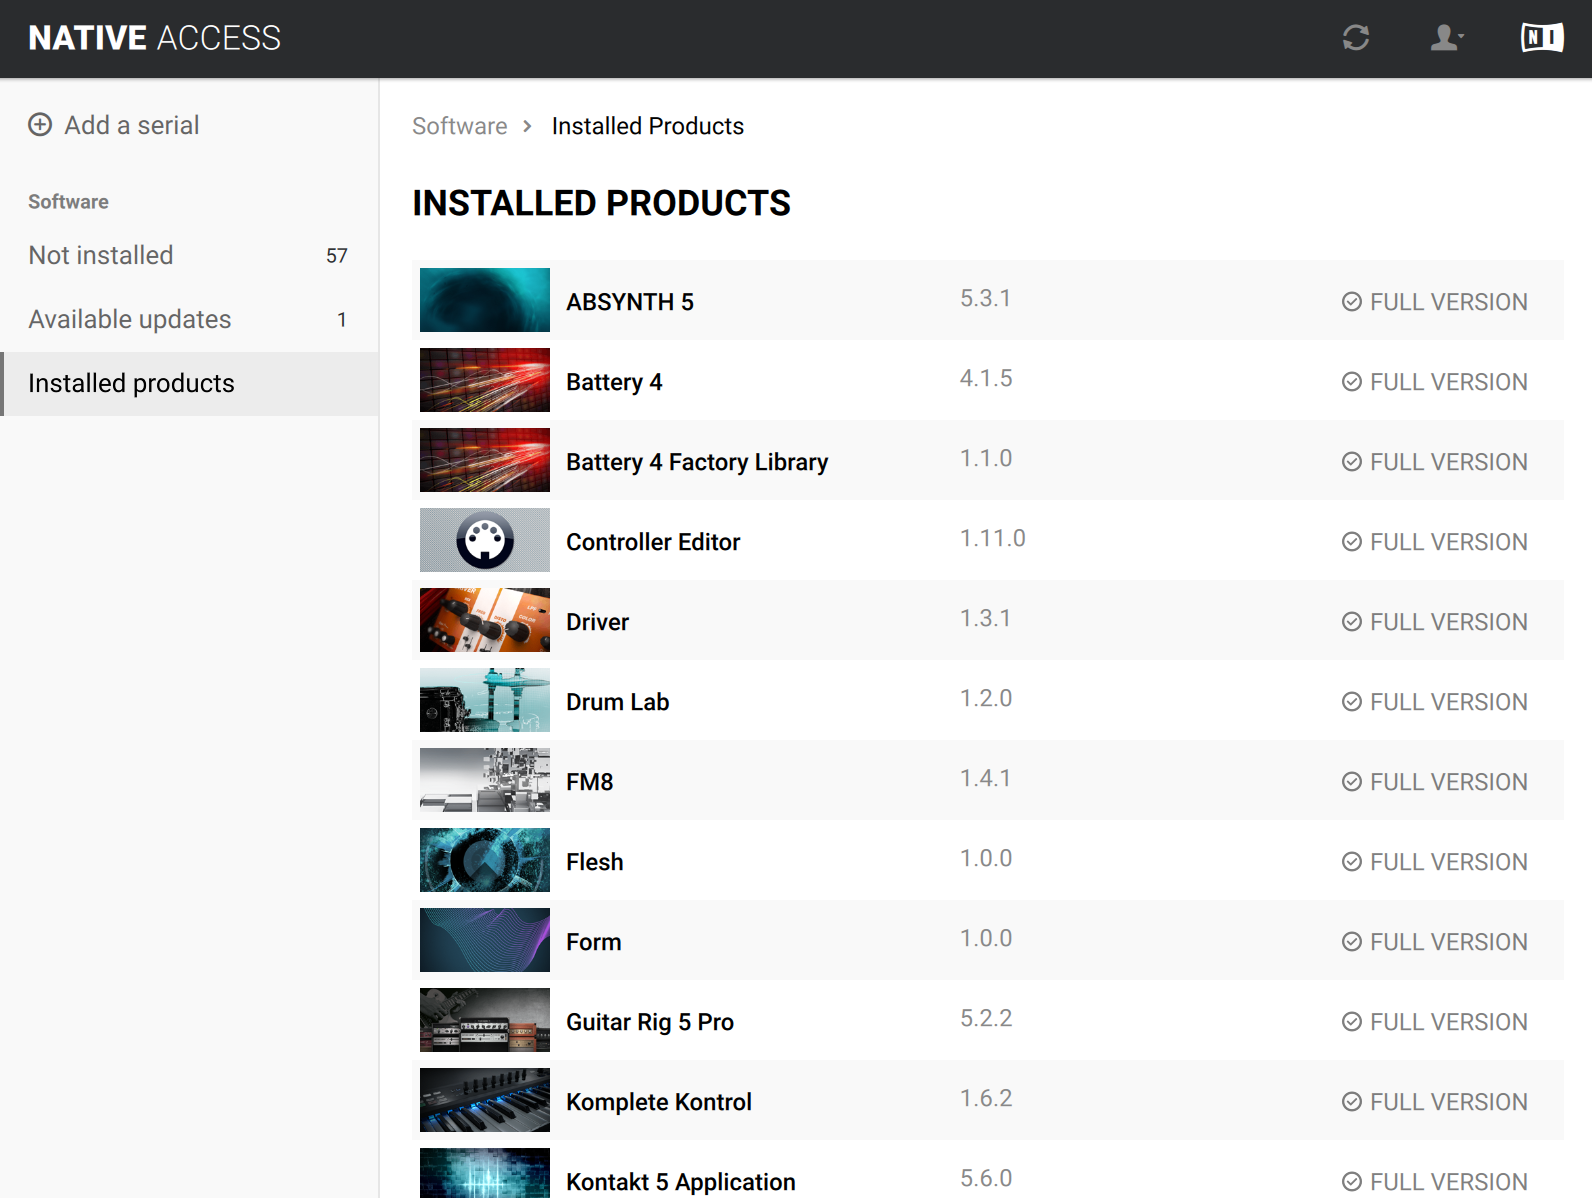Select Installed products in sidebar

coord(189,384)
